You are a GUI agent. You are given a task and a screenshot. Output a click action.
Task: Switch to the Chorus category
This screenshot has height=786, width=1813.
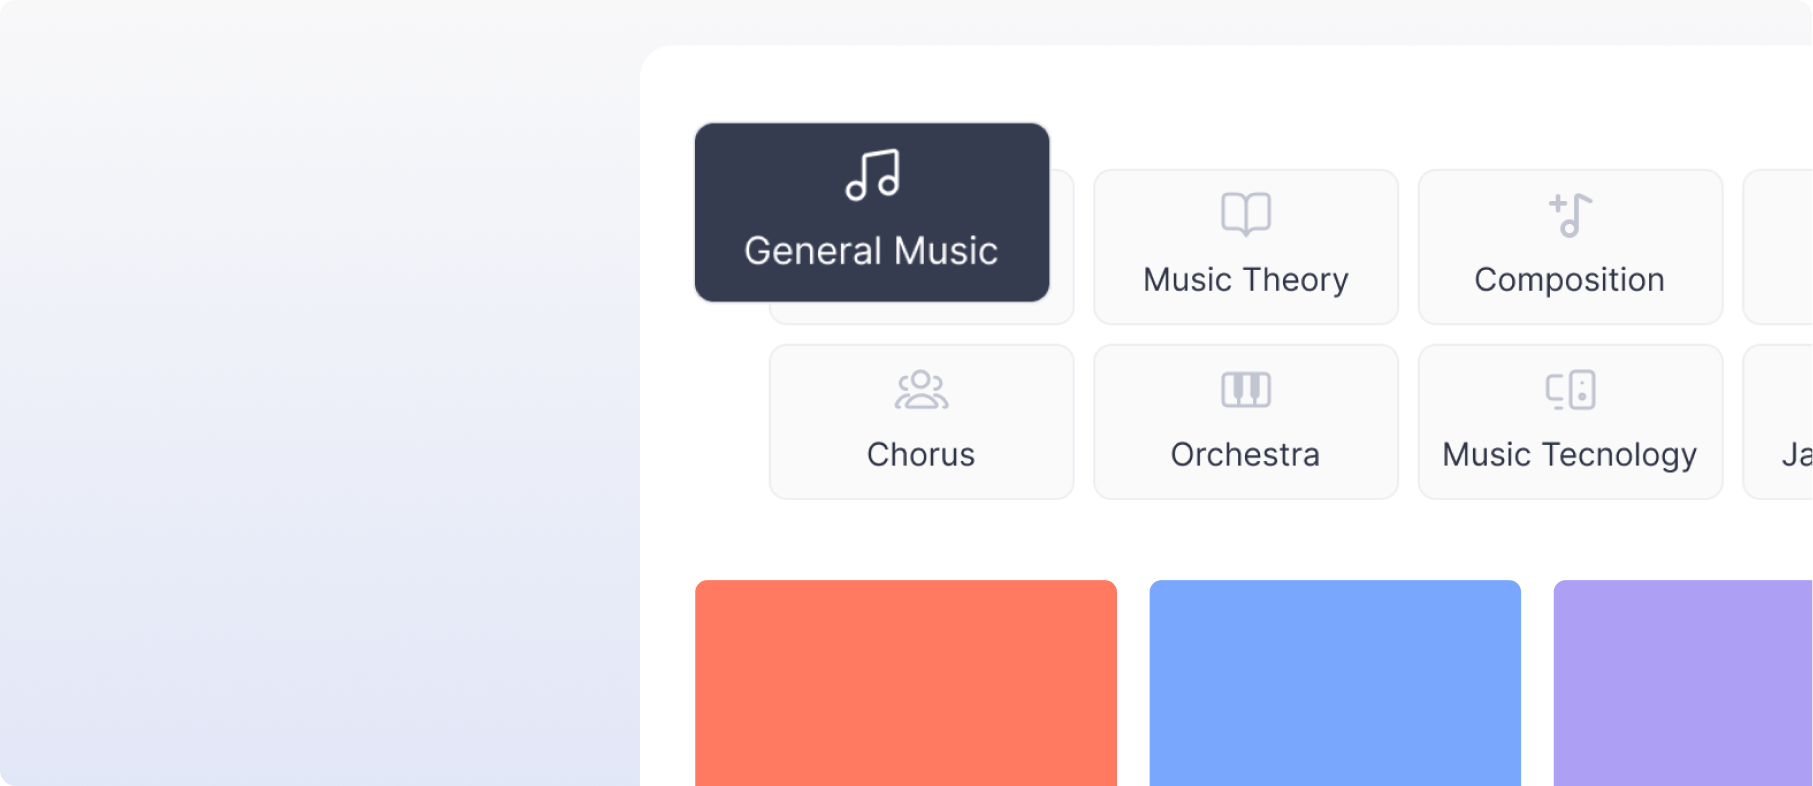[921, 422]
